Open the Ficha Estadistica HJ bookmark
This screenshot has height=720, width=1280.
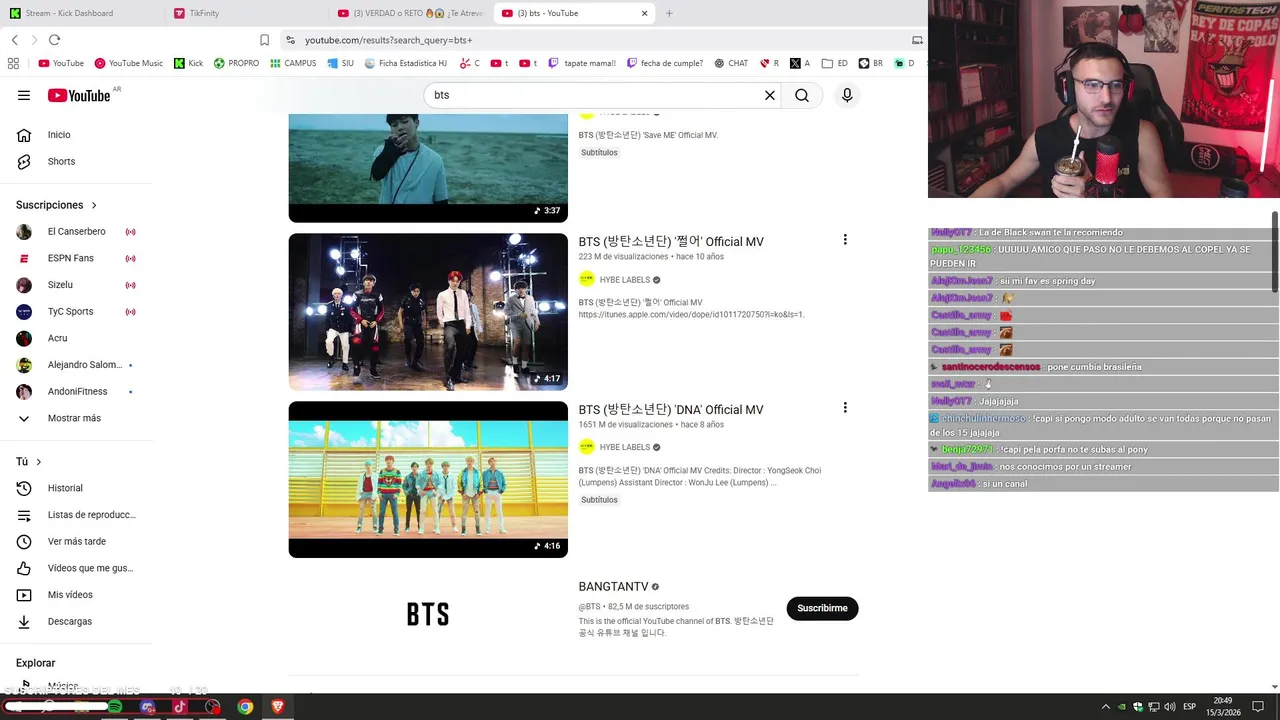click(405, 63)
